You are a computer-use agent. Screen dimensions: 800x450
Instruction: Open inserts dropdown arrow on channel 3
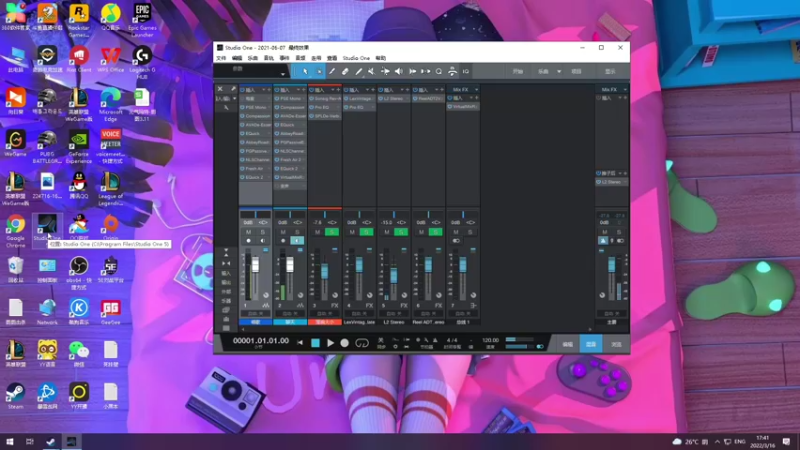tap(333, 90)
